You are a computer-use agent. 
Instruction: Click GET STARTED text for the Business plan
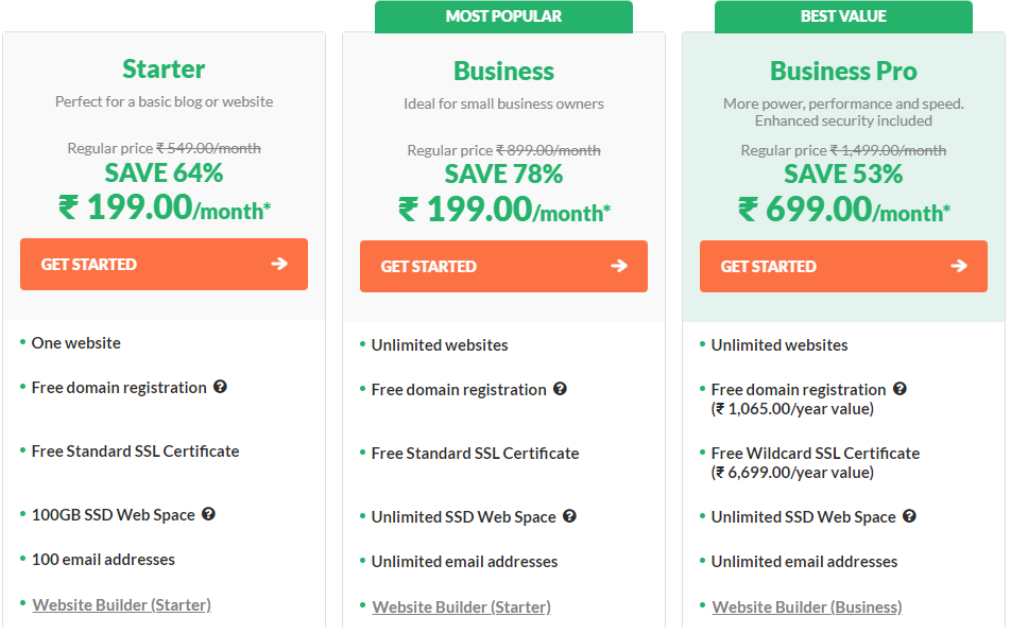[x=429, y=267]
